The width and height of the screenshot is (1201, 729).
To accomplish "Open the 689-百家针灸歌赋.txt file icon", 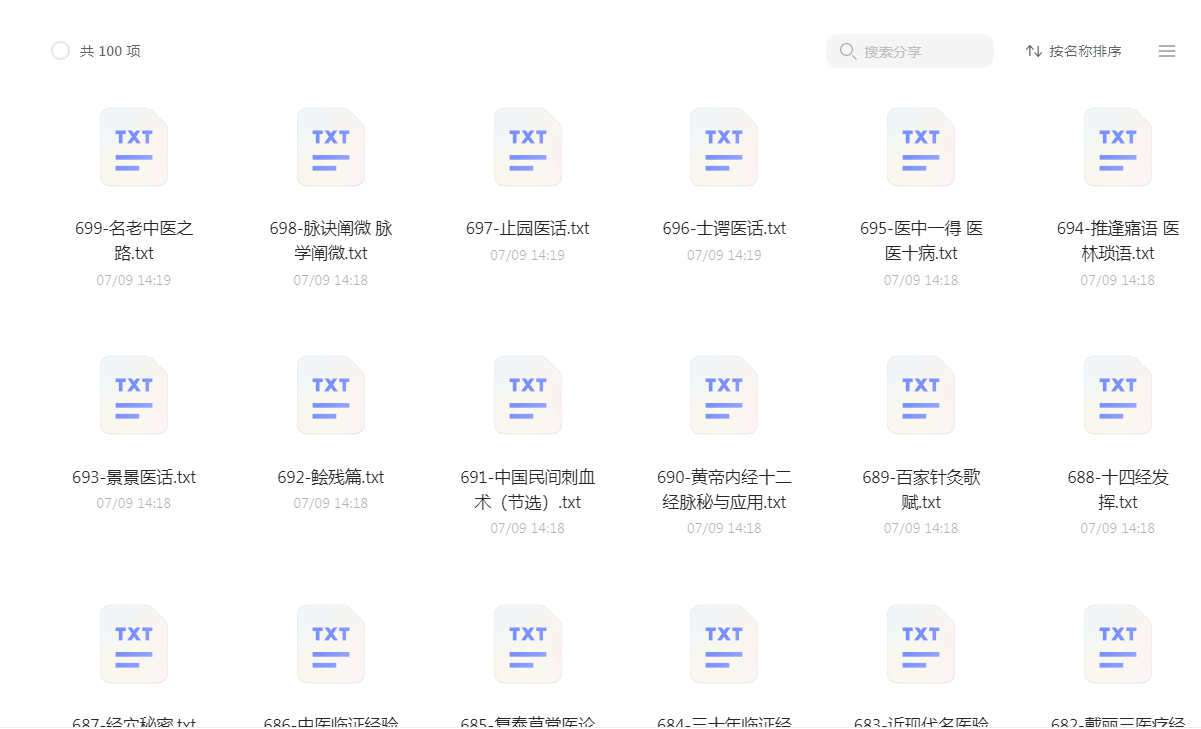I will 921,395.
